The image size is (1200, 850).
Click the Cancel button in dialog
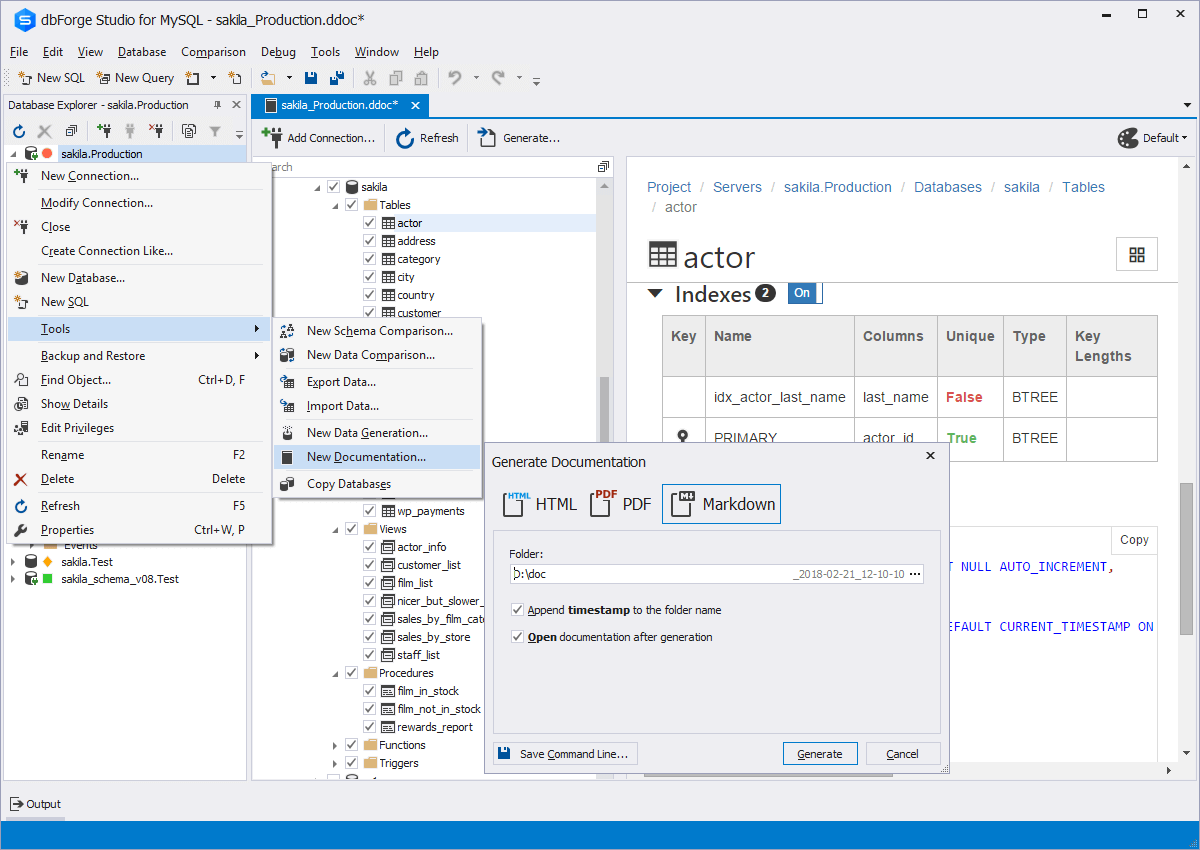[903, 754]
